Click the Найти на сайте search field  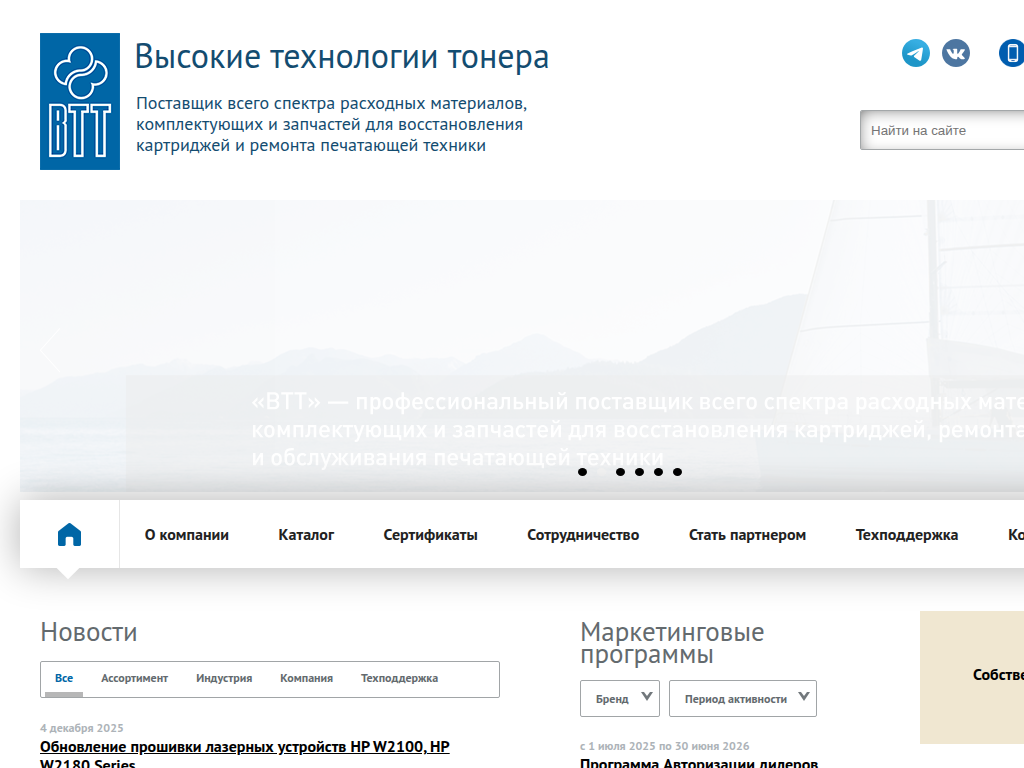pyautogui.click(x=940, y=130)
